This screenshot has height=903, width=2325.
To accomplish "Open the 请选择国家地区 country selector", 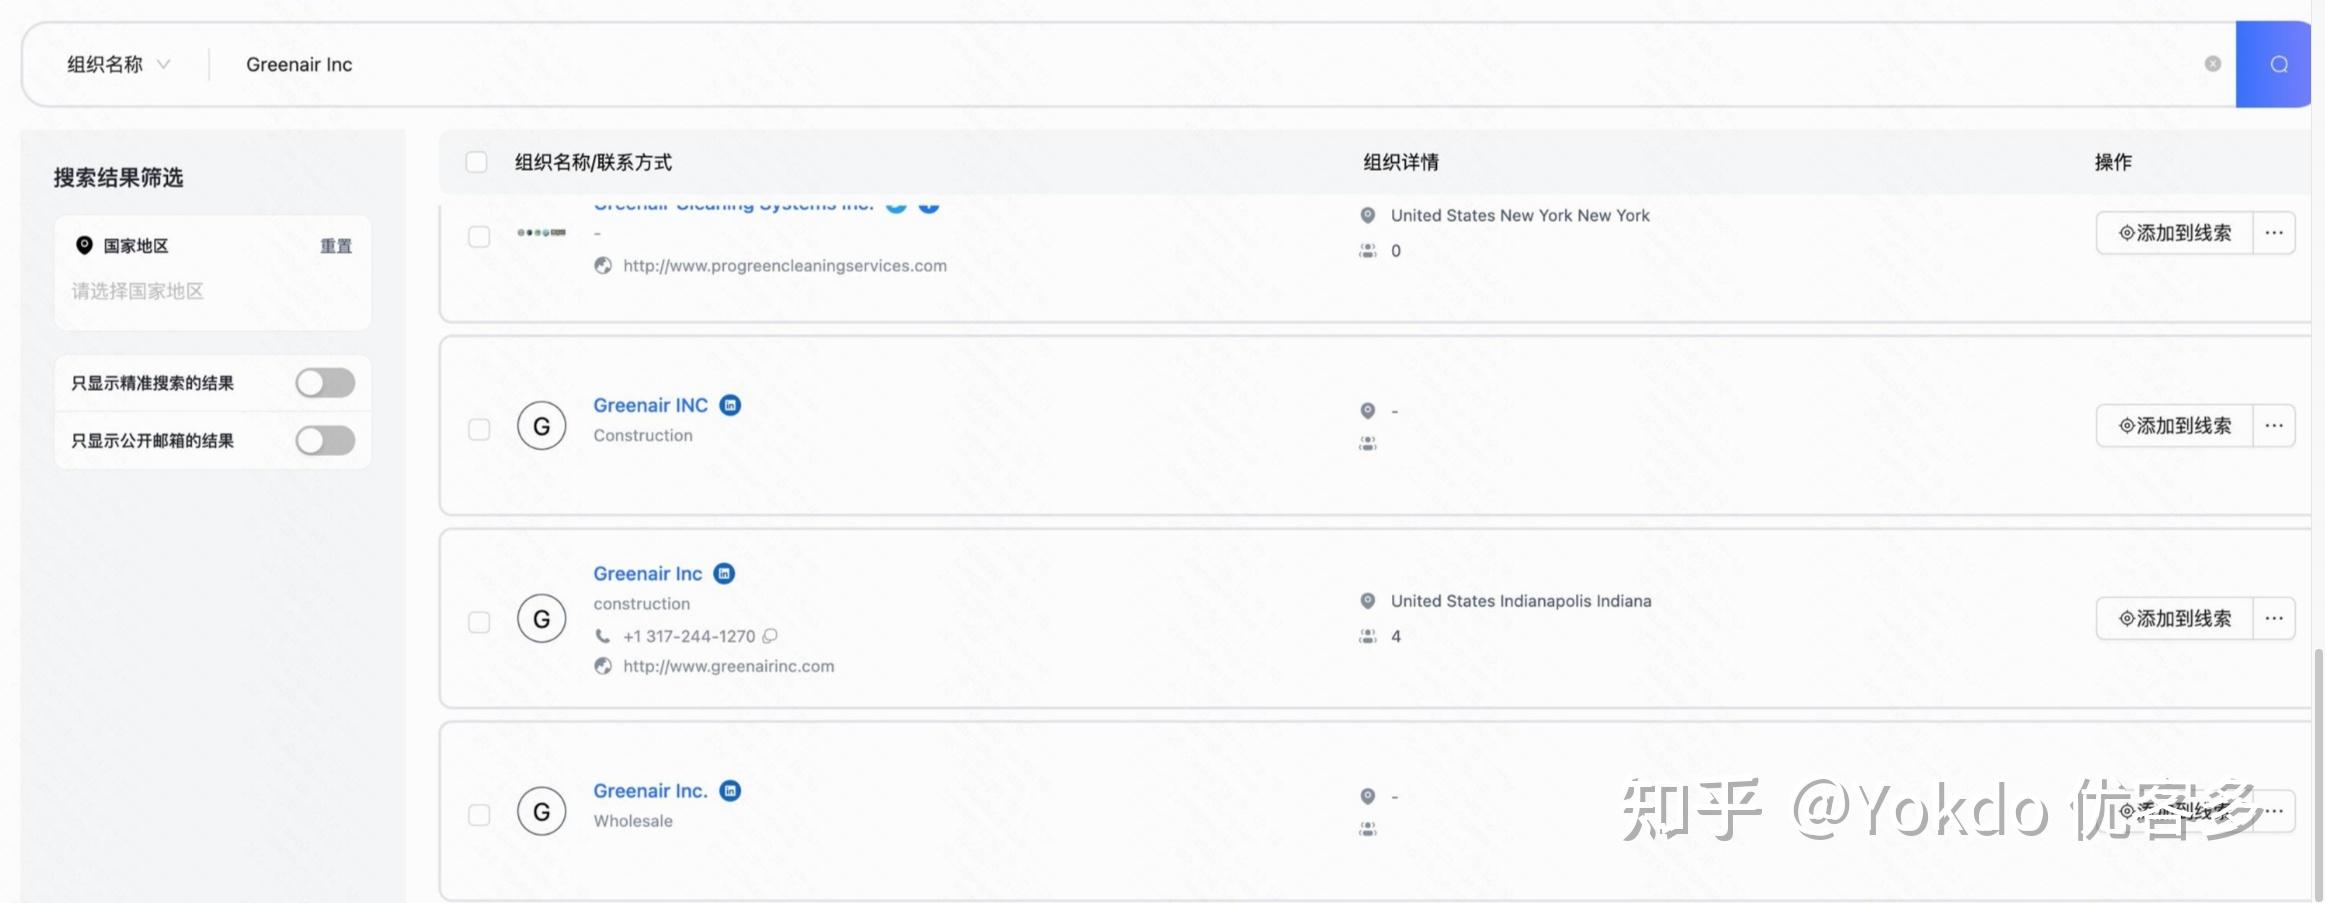I will click(138, 291).
